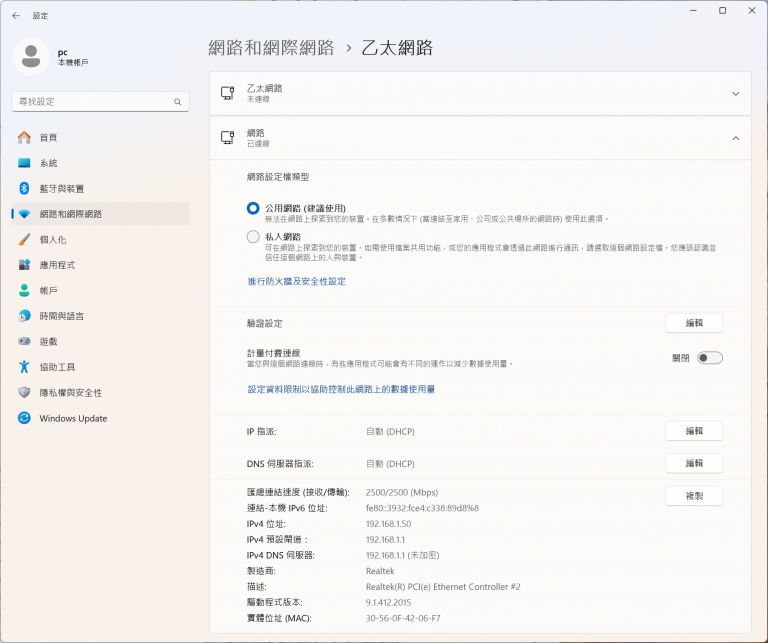Click the 首頁 home icon in sidebar

coord(25,137)
